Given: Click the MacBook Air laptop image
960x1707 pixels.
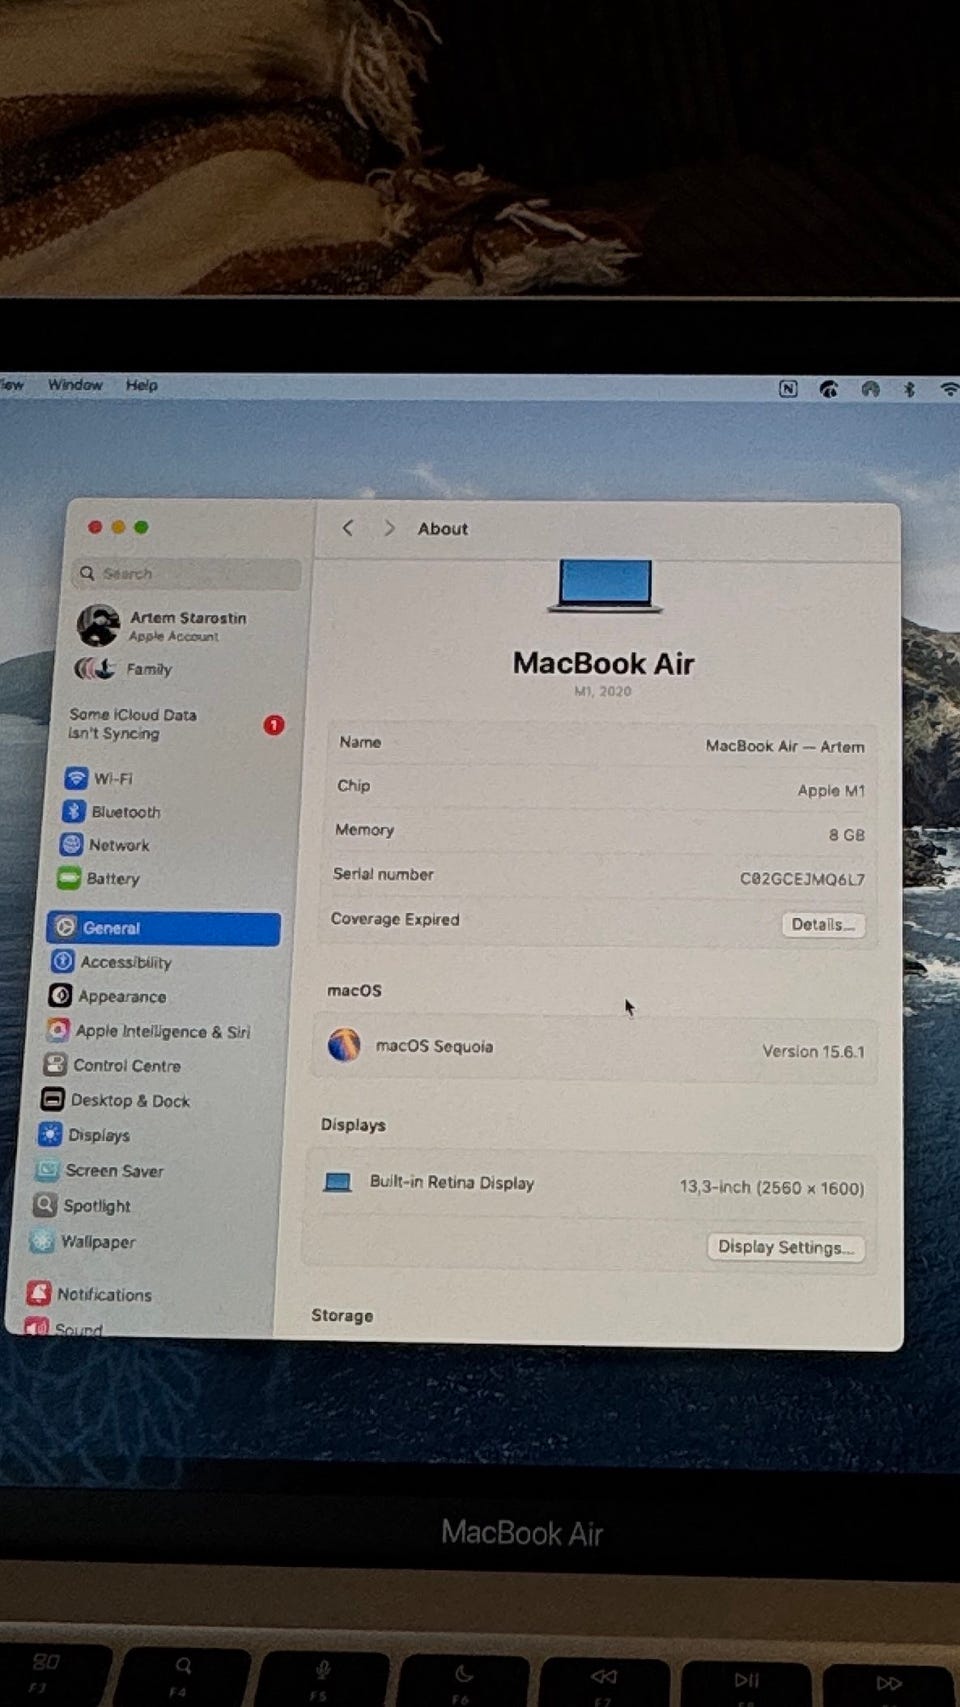Looking at the screenshot, I should point(605,586).
